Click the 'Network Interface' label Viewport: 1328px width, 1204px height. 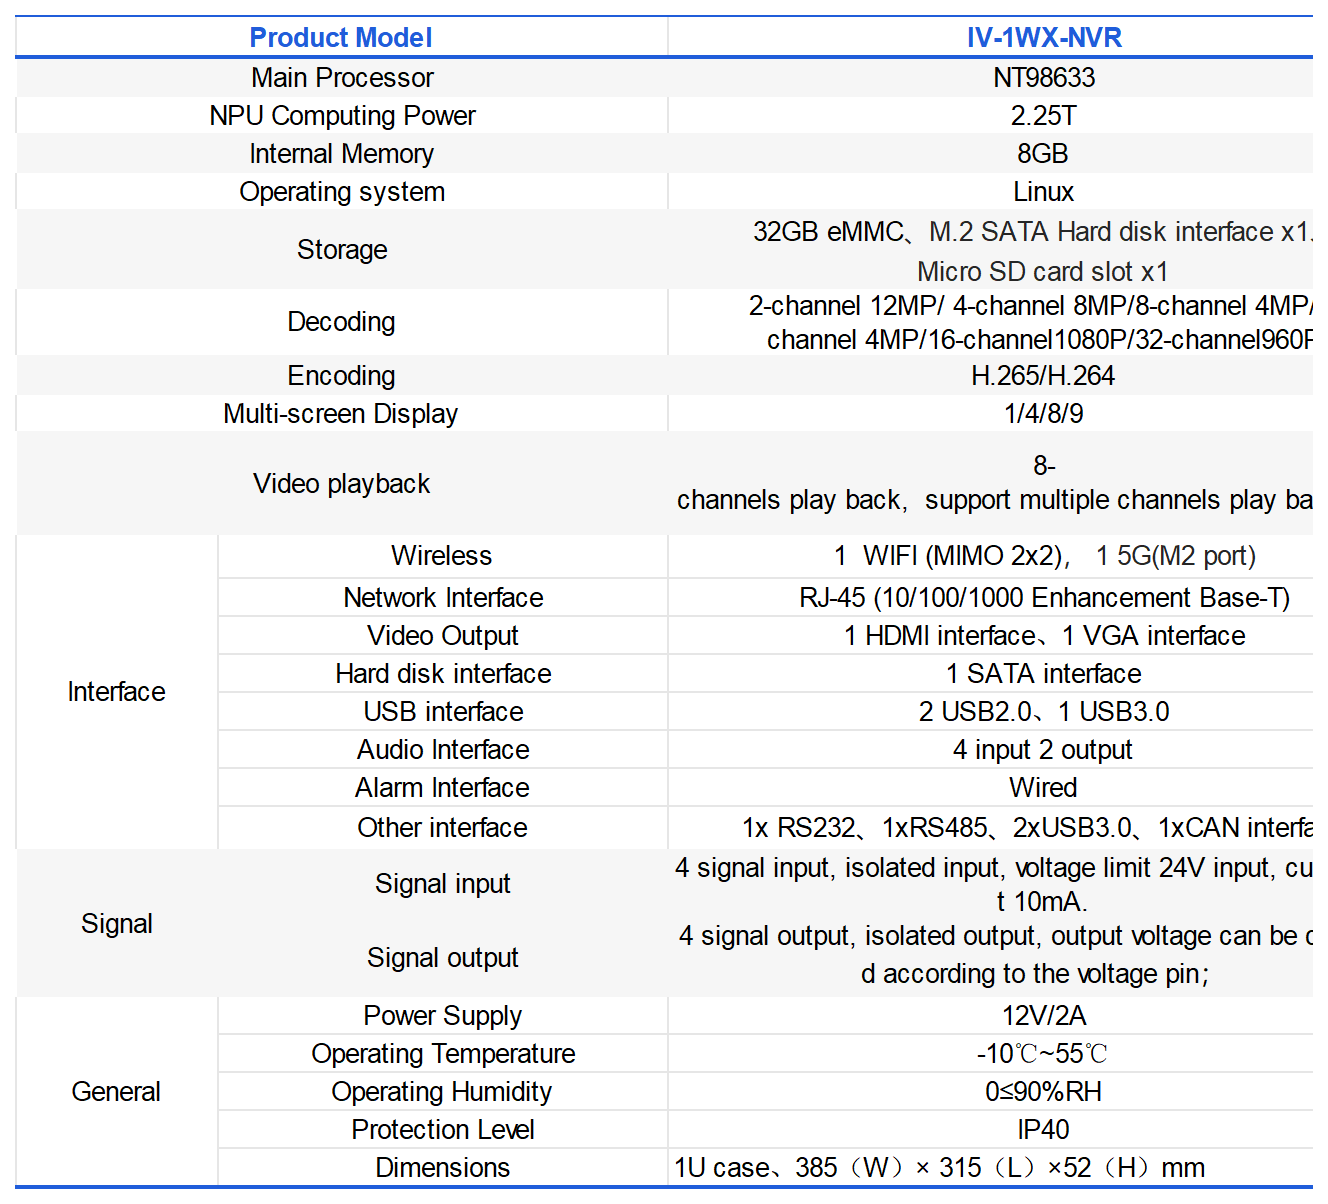tap(443, 598)
